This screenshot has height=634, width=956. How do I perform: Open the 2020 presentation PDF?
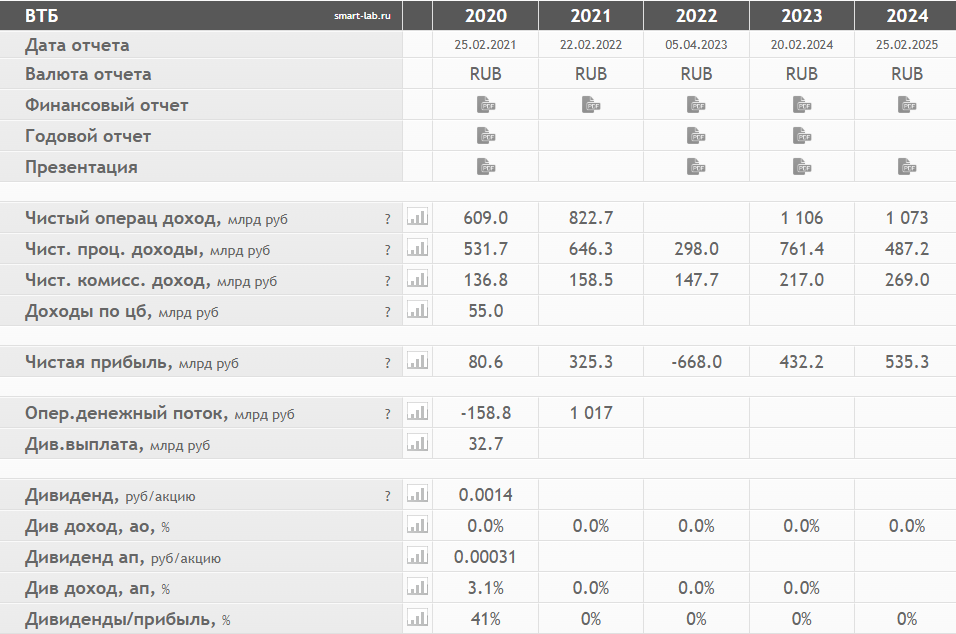485,167
